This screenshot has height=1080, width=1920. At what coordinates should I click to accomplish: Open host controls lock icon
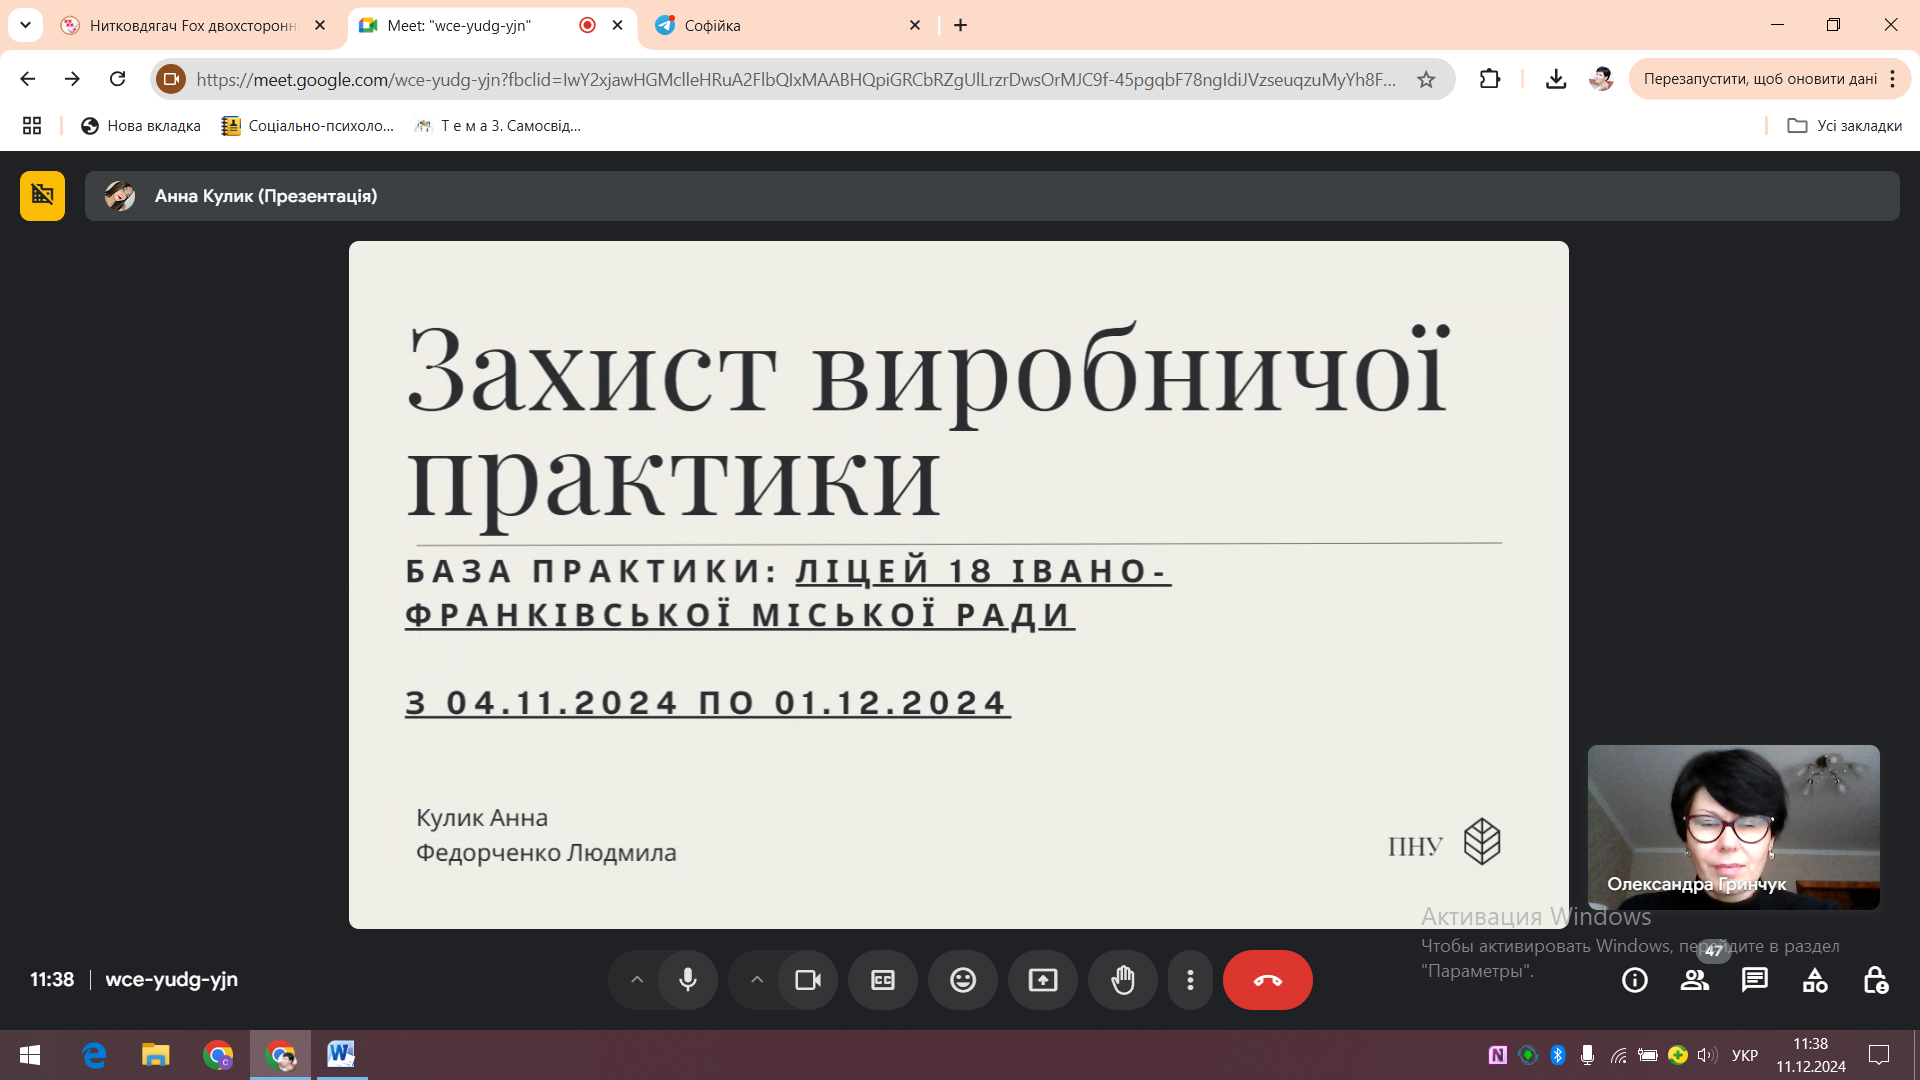(1875, 980)
